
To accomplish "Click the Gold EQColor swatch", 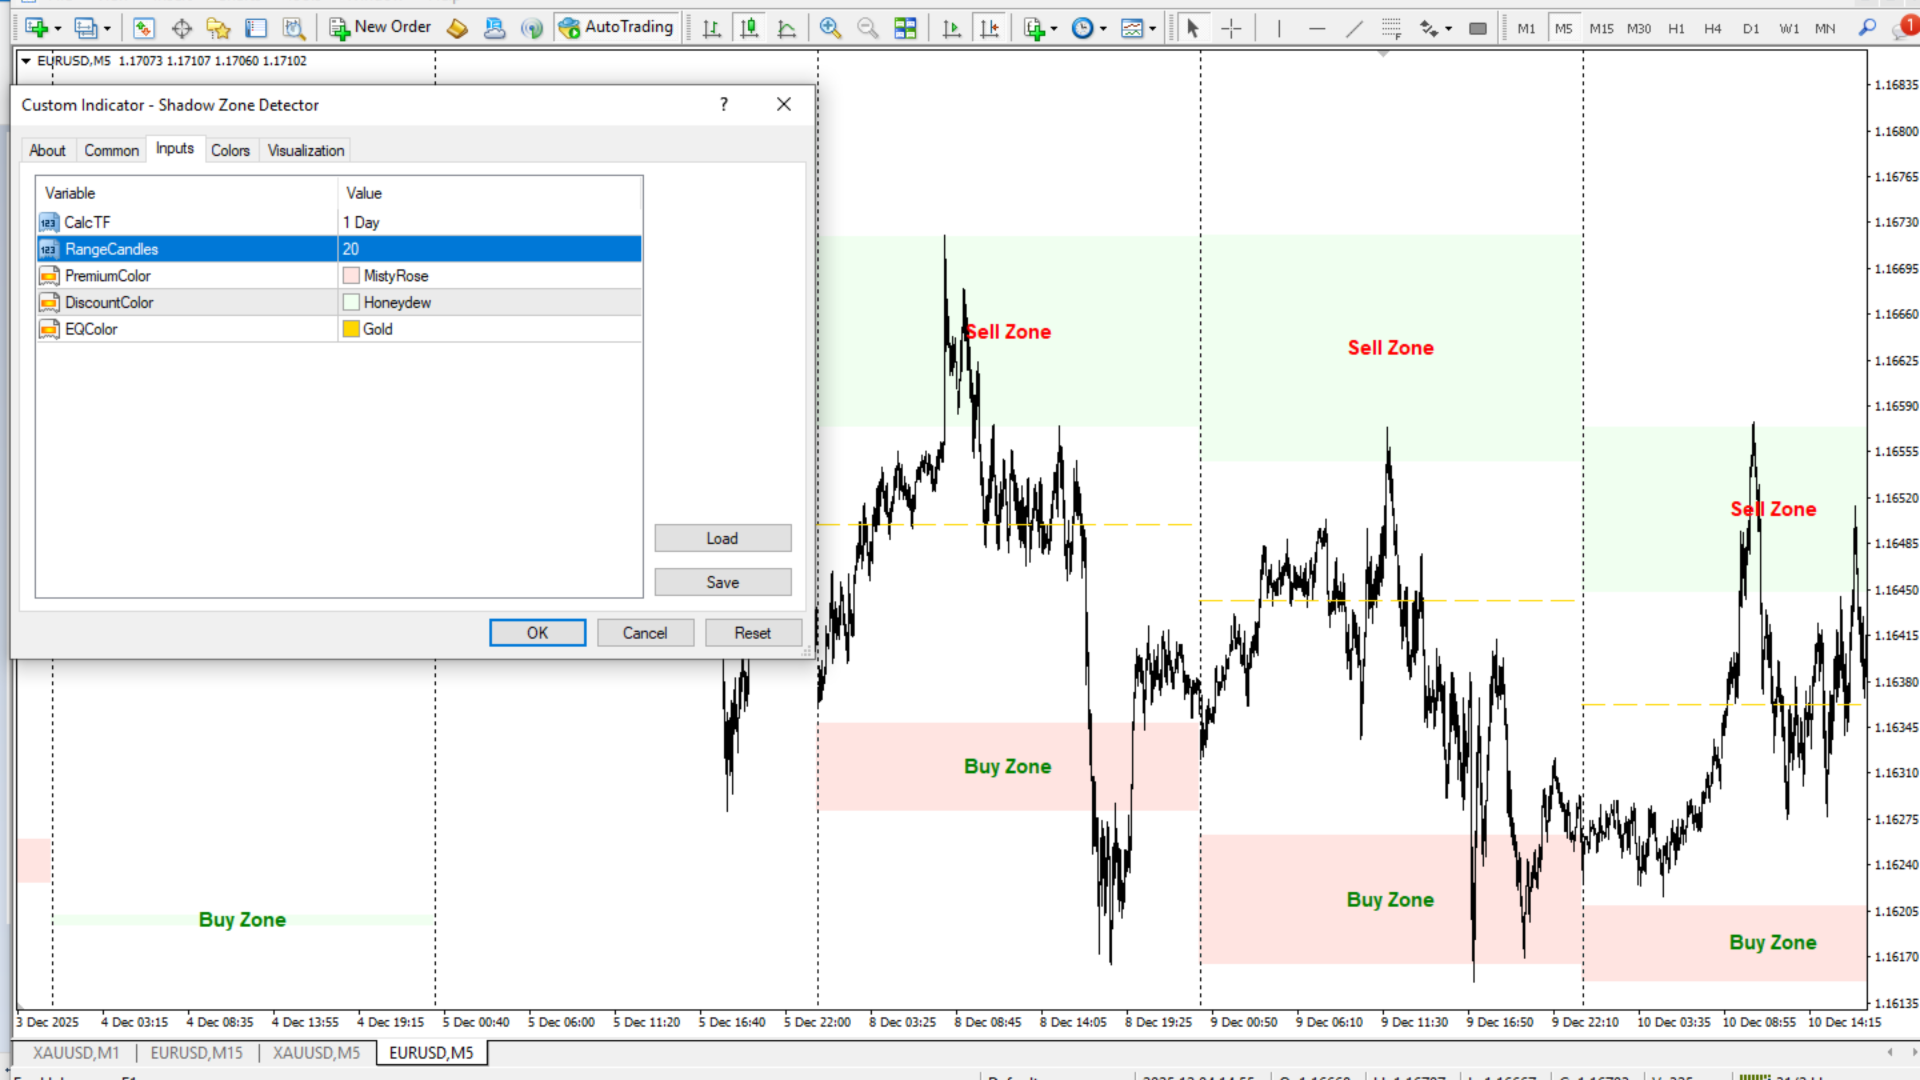I will 351,329.
